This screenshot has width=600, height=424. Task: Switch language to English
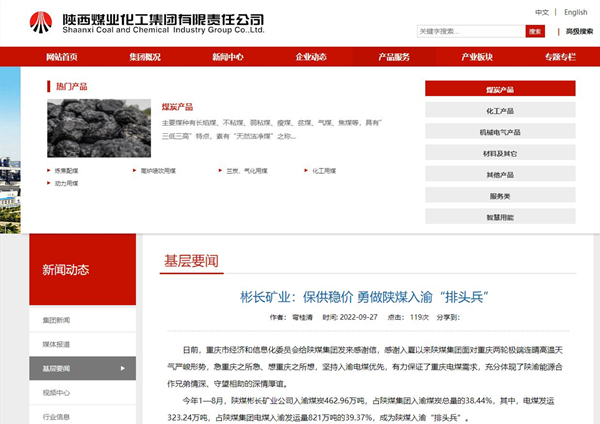coord(575,12)
